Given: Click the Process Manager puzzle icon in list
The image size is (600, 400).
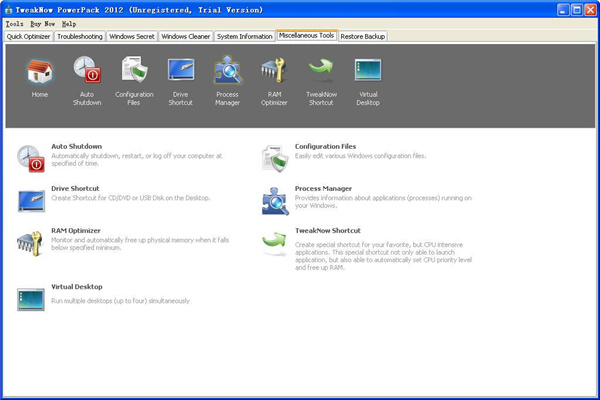Looking at the screenshot, I should pyautogui.click(x=275, y=201).
